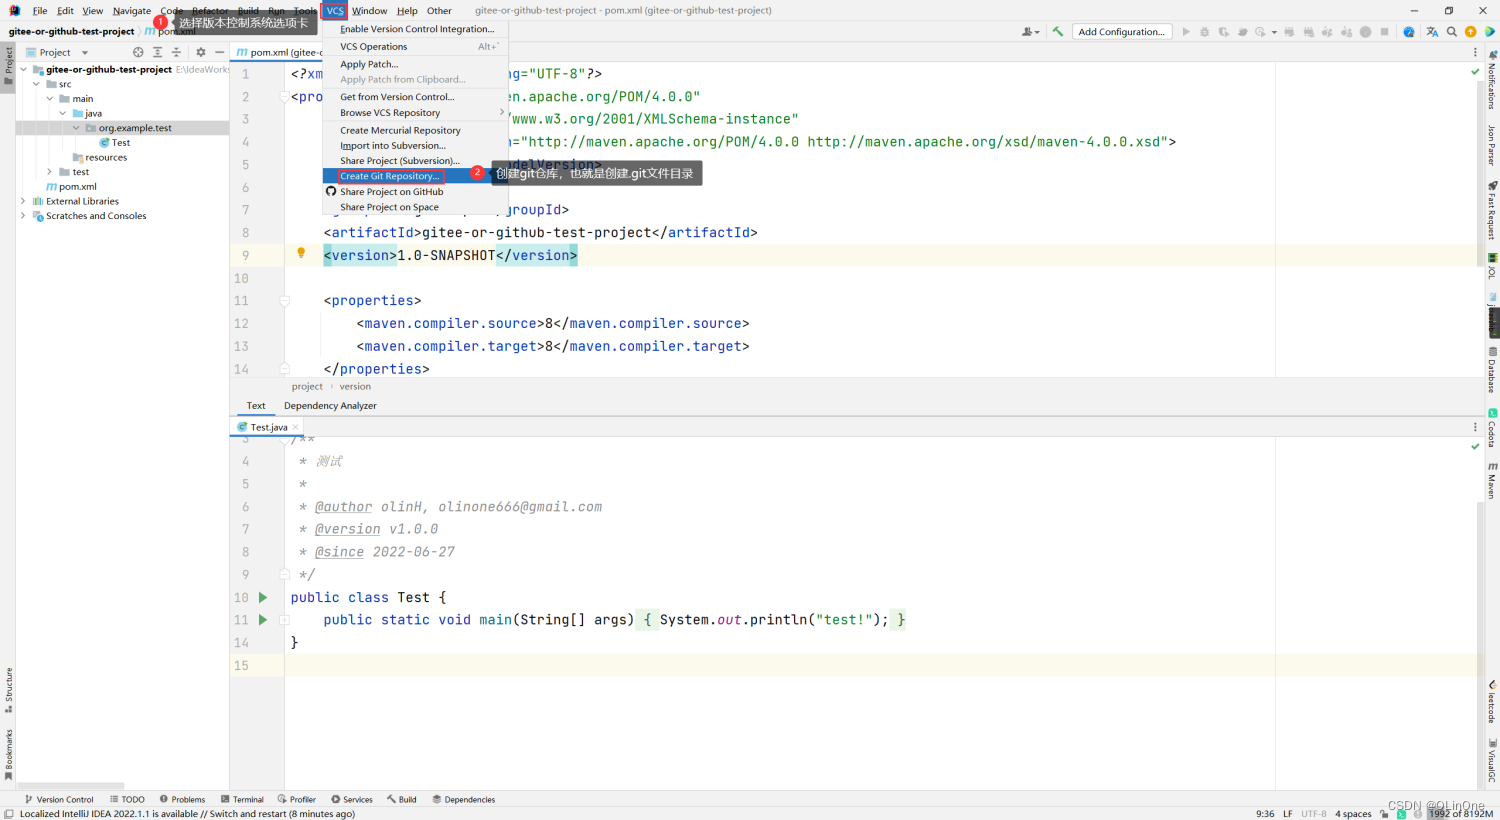Click the IDEA update notification in status bar
This screenshot has height=820, width=1500.
point(187,814)
